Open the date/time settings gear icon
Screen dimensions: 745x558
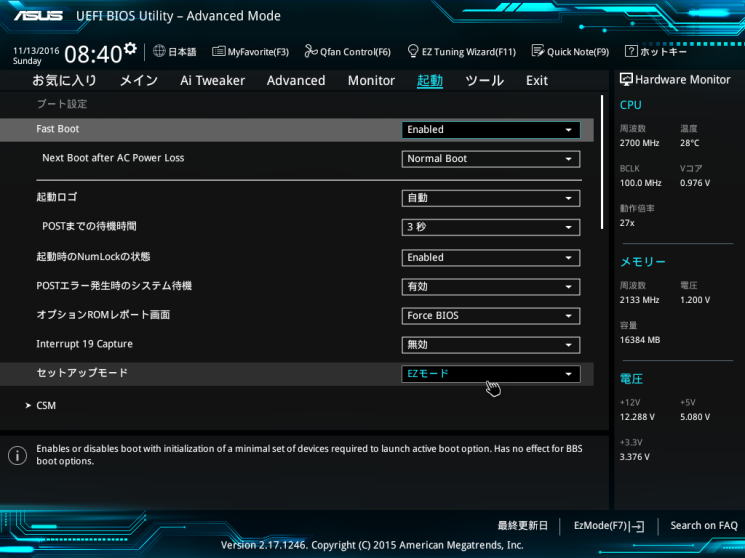[130, 48]
